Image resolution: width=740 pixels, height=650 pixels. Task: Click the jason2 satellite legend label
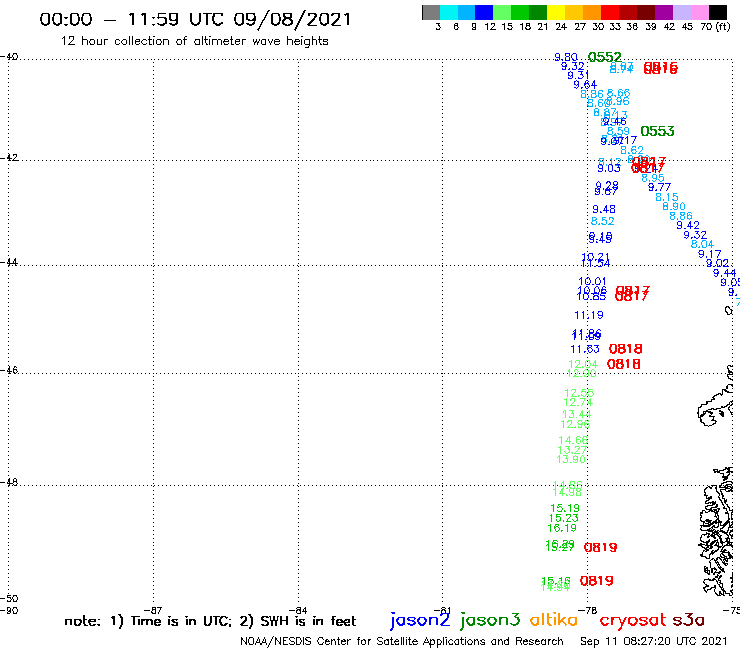tap(420, 620)
